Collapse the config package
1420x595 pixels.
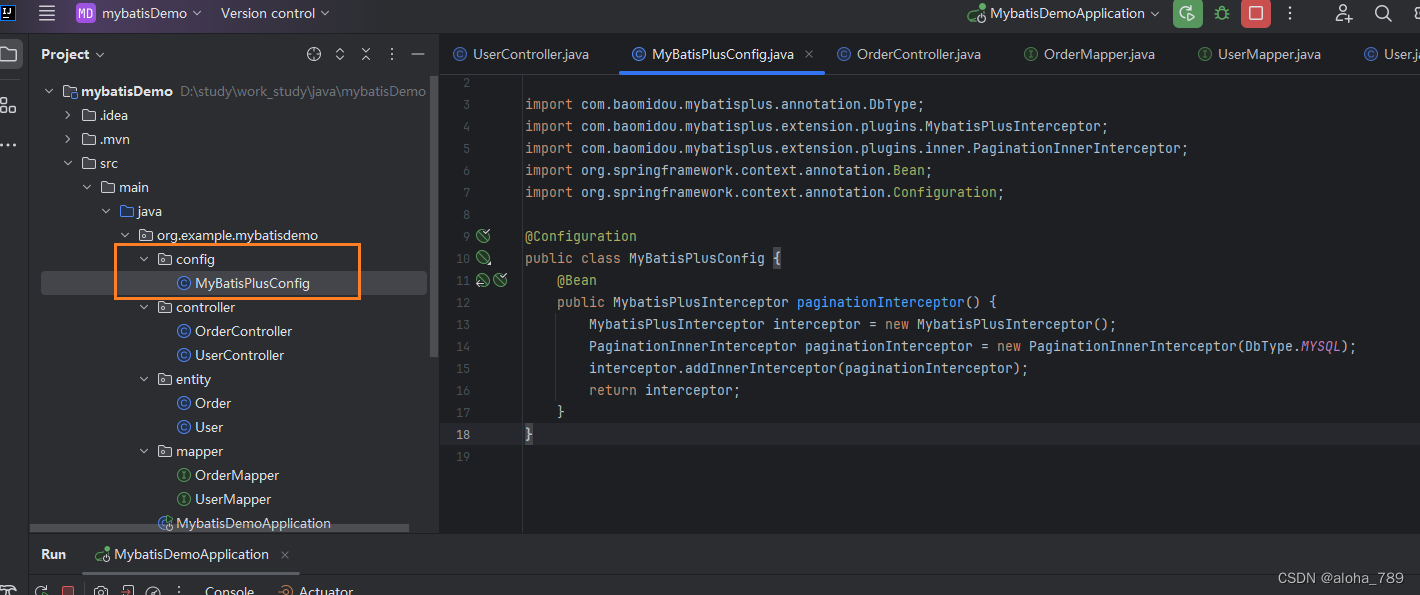pos(144,259)
